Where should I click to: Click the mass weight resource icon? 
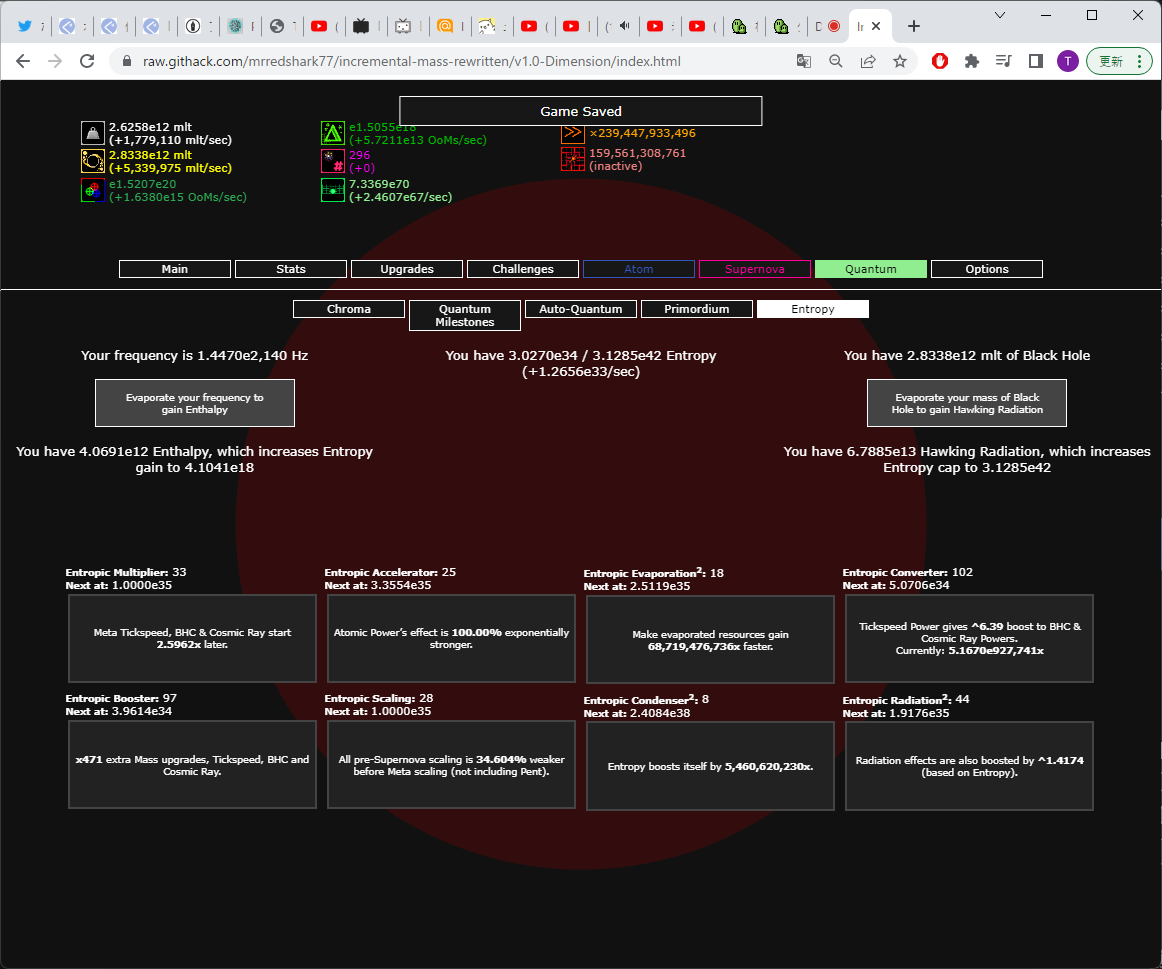[x=93, y=133]
